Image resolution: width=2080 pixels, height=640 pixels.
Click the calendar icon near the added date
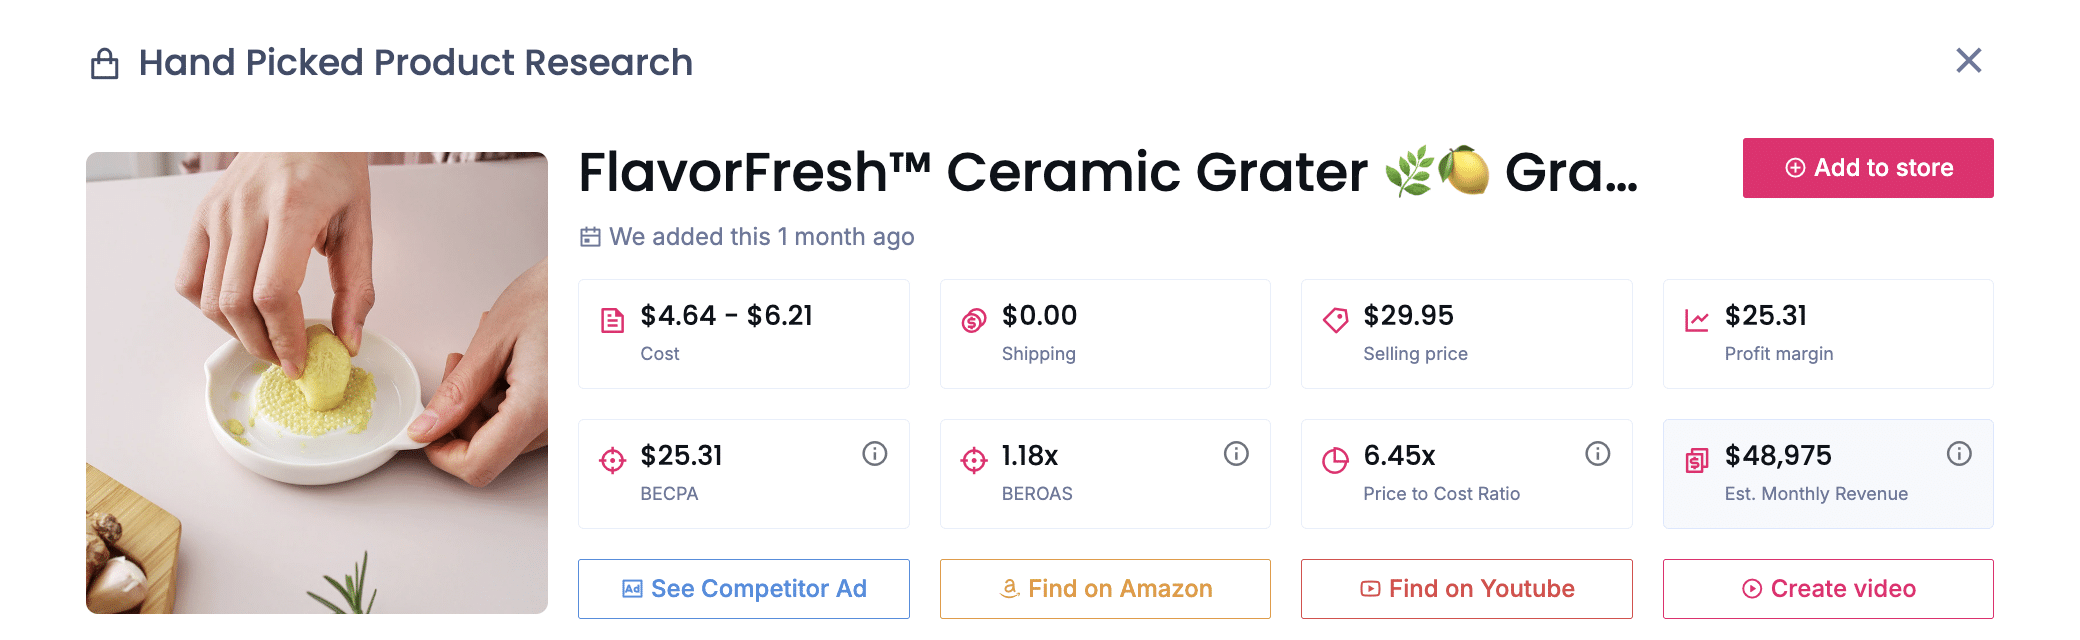coord(589,237)
